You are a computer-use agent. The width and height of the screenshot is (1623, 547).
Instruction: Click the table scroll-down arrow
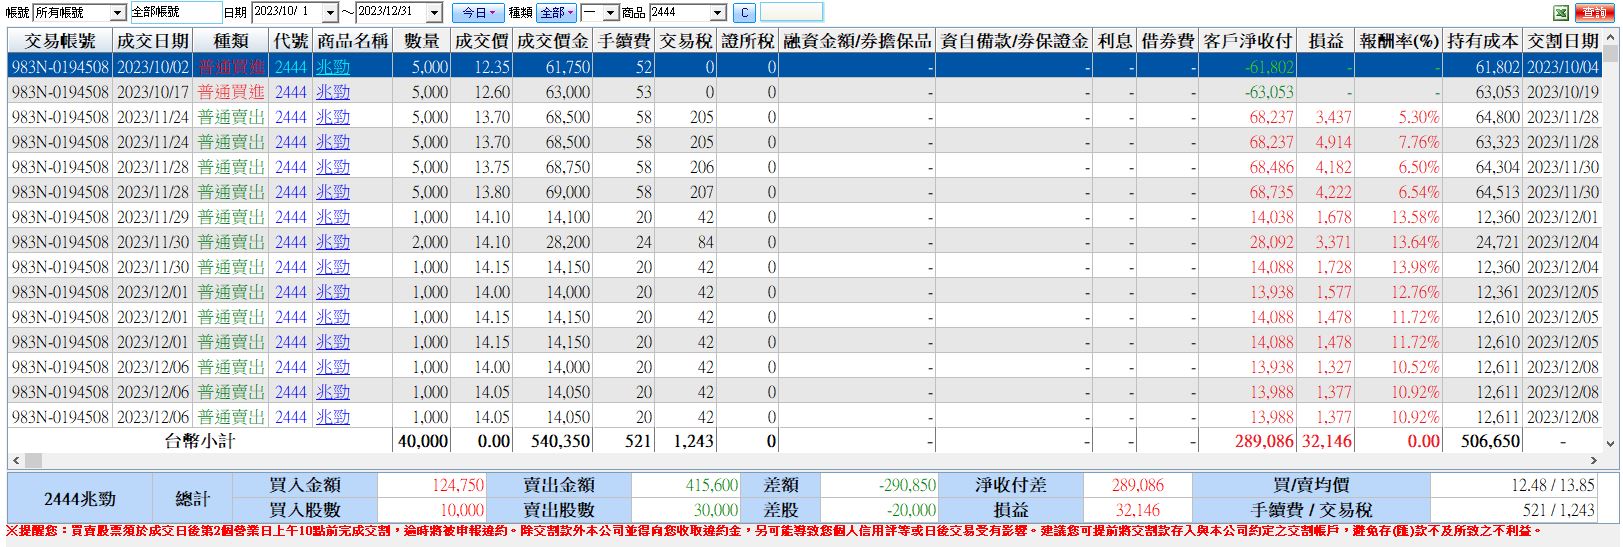pos(1611,444)
